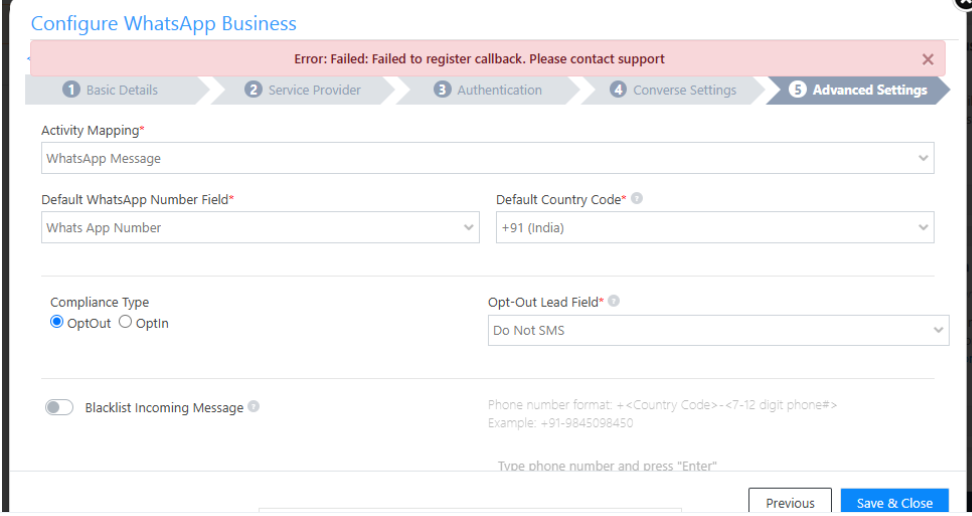Select the OptOut compliance type
972x516 pixels.
(x=57, y=322)
